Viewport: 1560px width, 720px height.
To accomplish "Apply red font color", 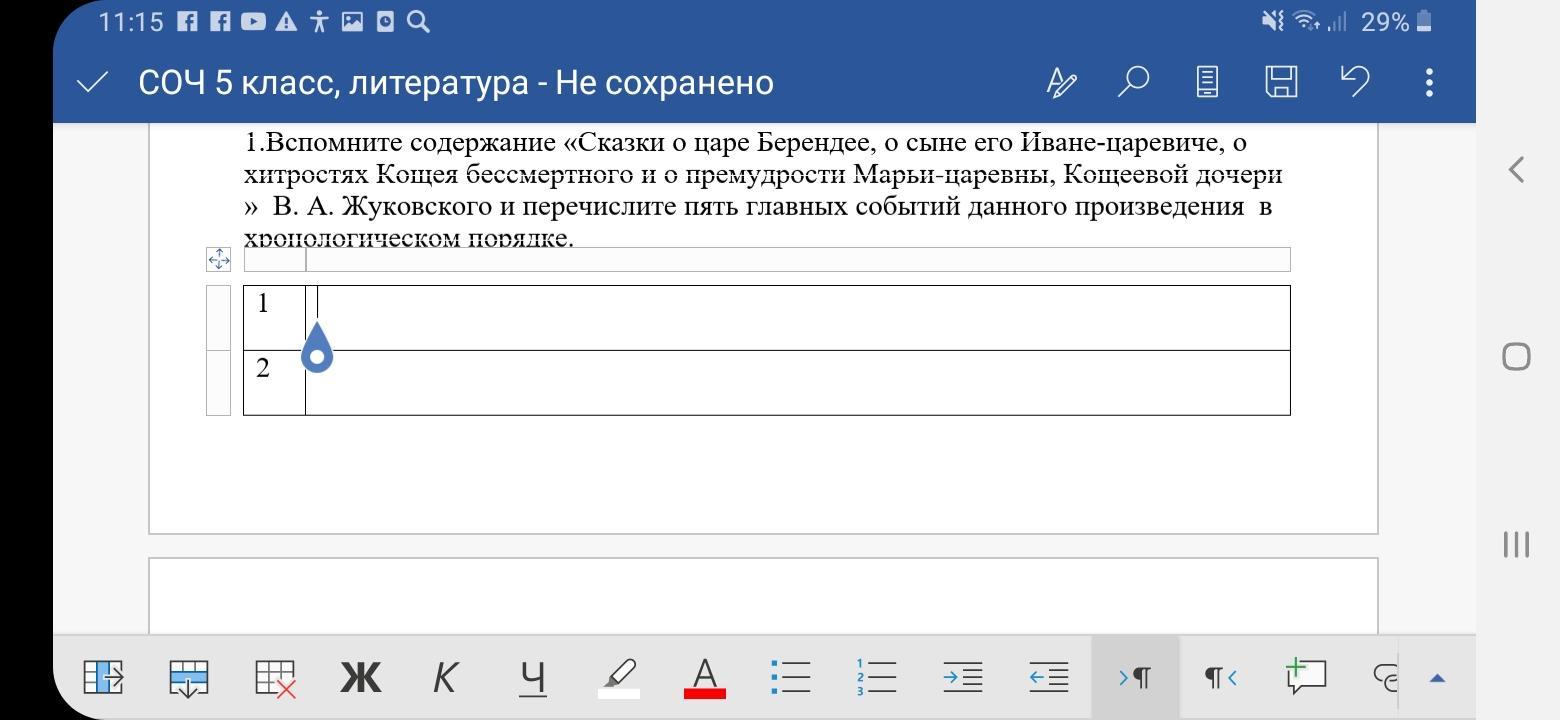I will click(705, 677).
